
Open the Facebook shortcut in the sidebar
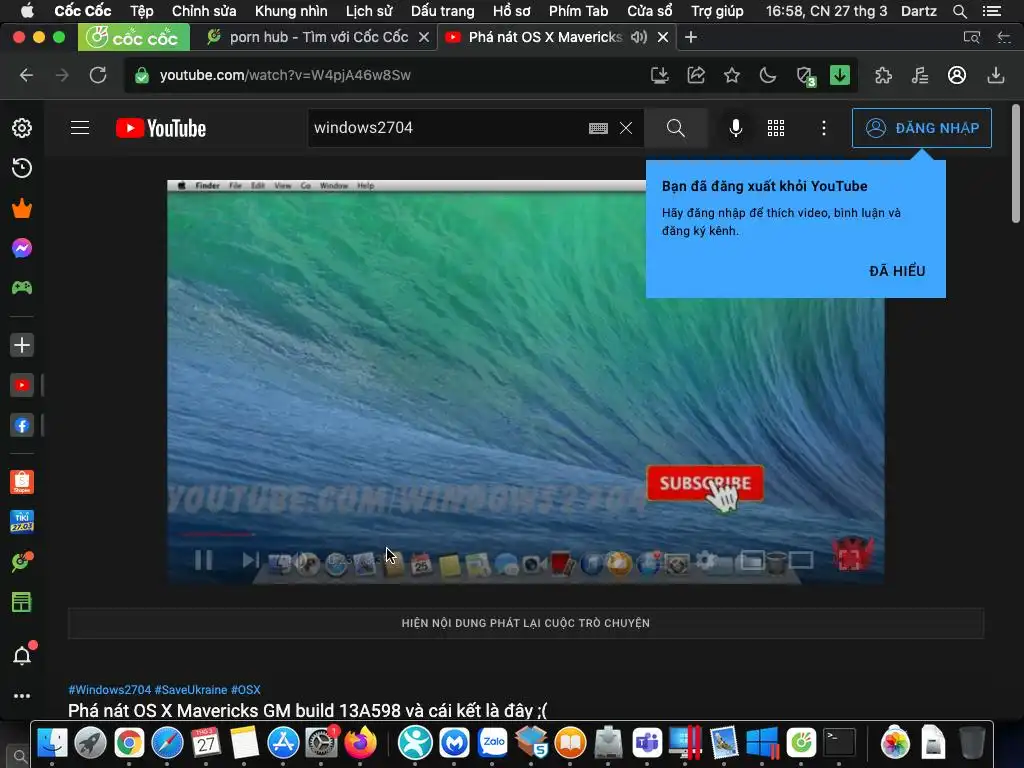pos(22,426)
